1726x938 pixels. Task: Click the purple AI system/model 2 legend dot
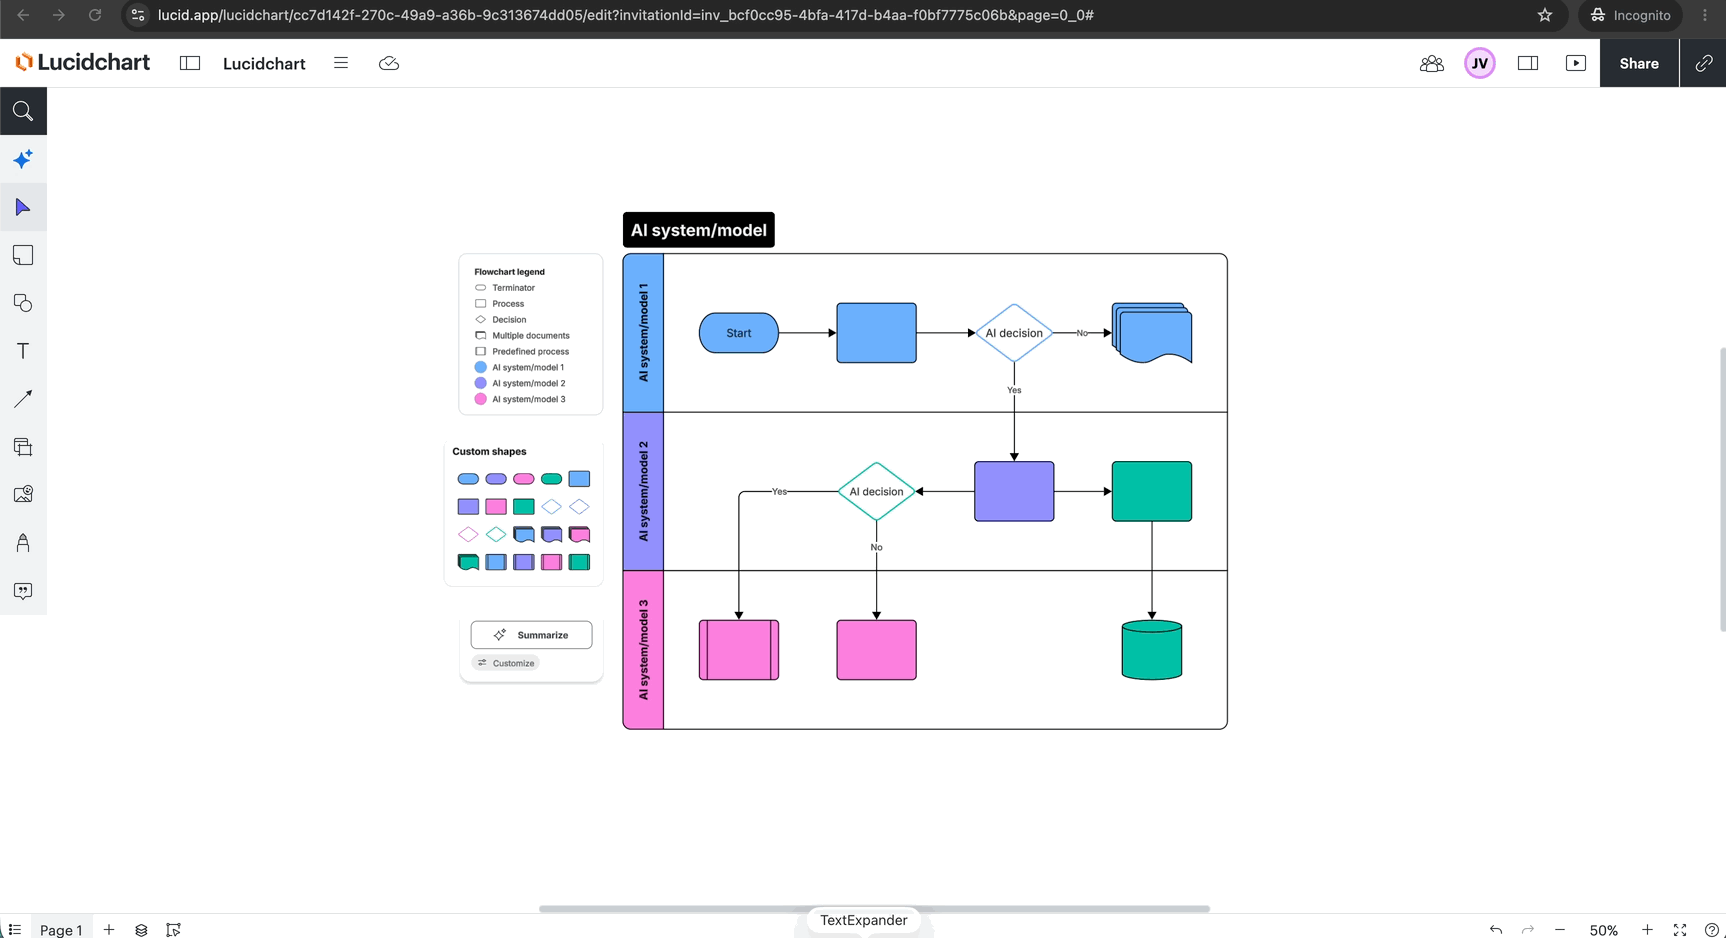pyautogui.click(x=480, y=383)
